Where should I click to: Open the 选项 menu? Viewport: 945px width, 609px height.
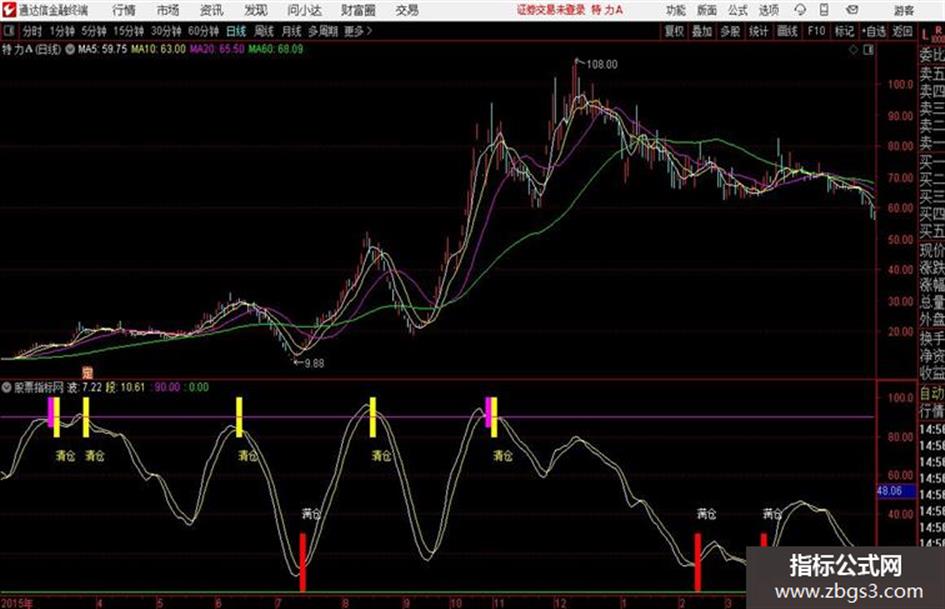(x=769, y=10)
